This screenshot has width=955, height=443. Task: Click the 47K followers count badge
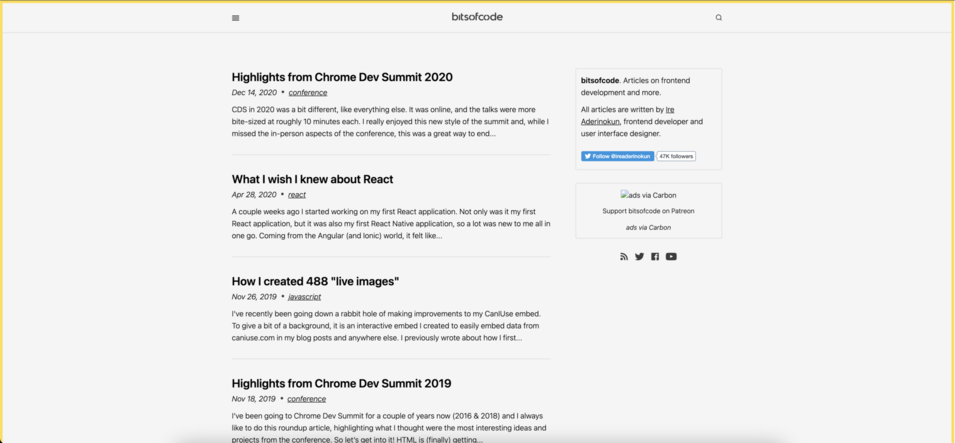[676, 156]
